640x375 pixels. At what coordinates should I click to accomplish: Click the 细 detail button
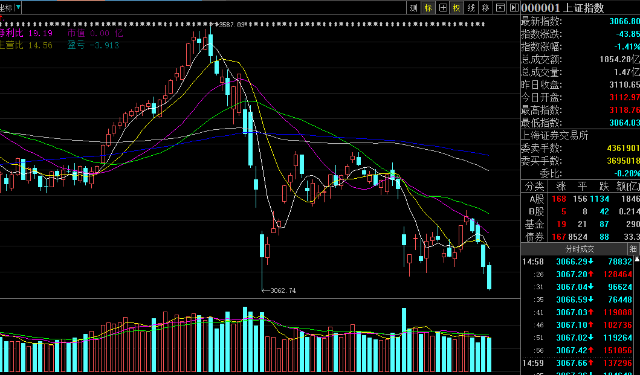(633, 249)
